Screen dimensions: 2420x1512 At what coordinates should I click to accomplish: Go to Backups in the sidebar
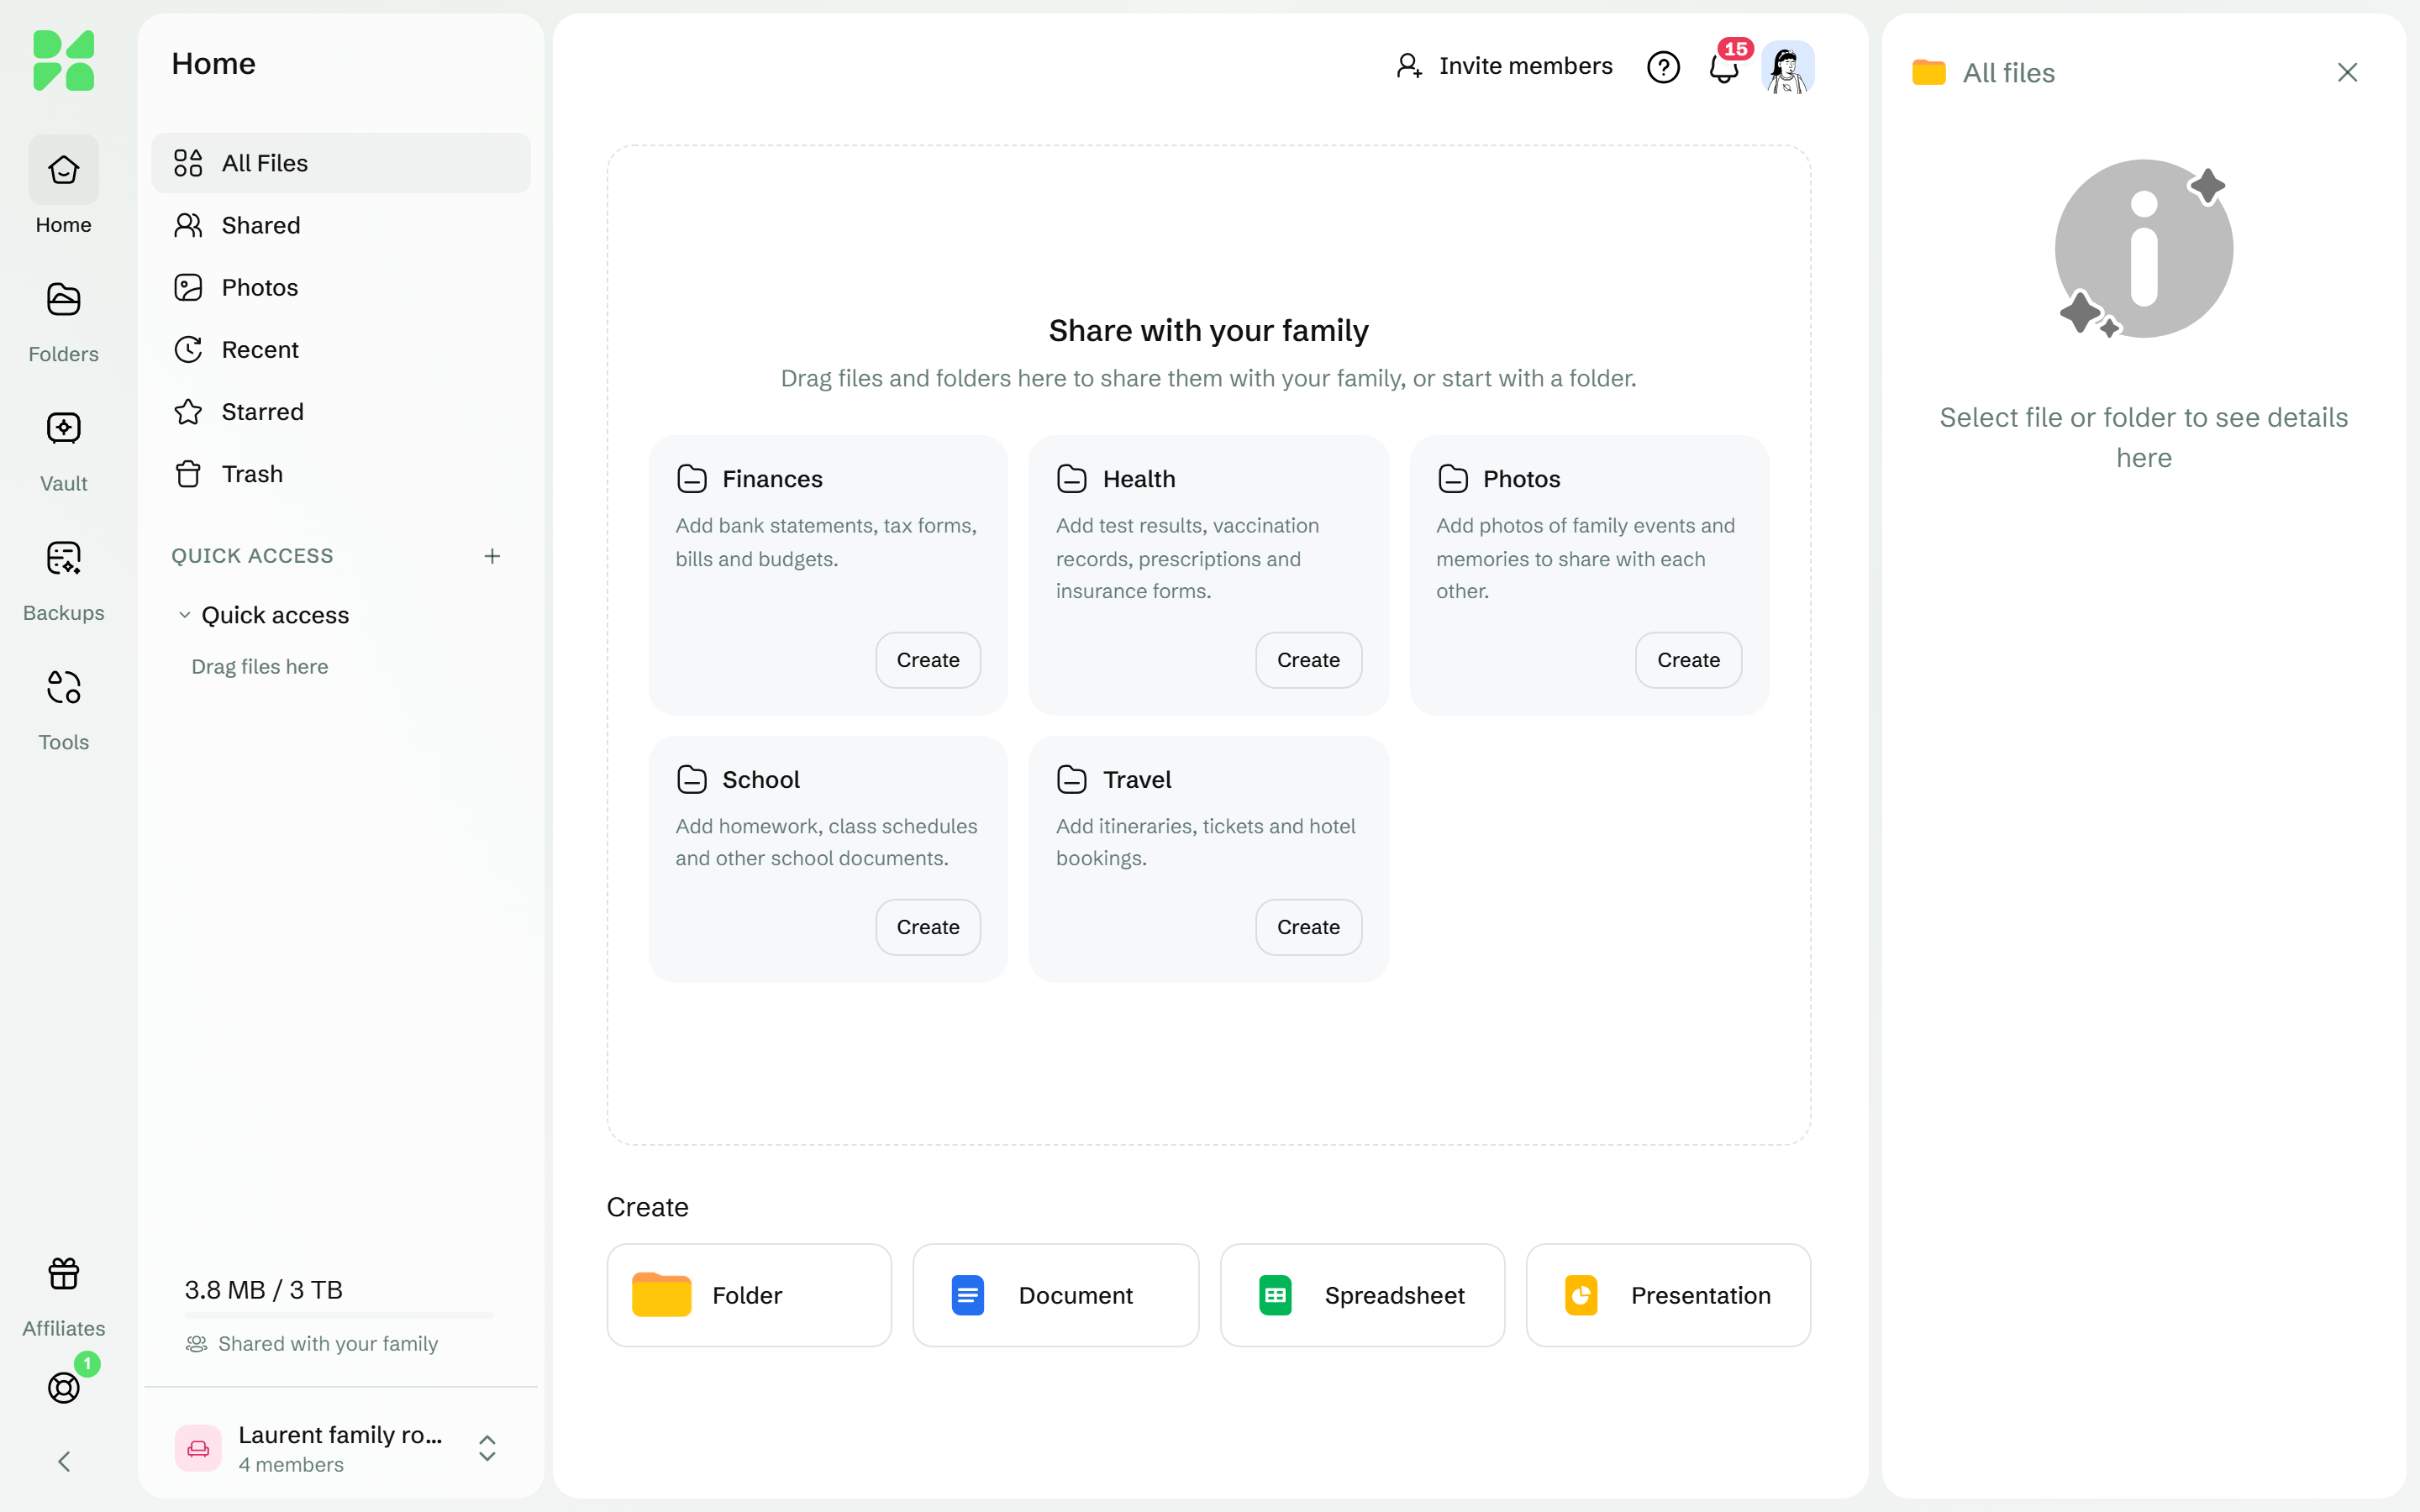point(63,580)
